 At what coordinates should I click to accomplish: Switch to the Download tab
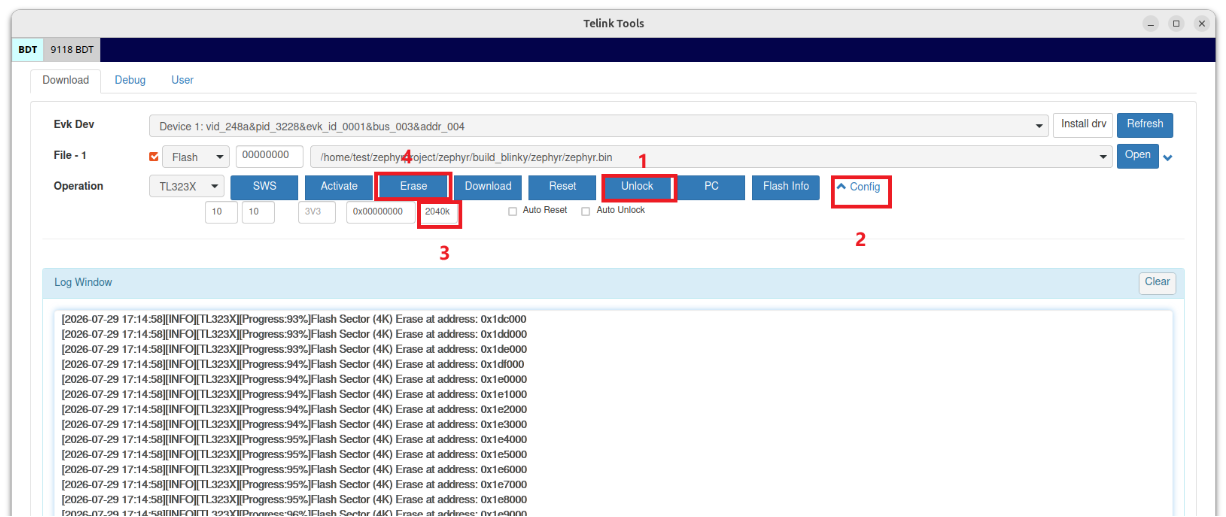tap(65, 80)
